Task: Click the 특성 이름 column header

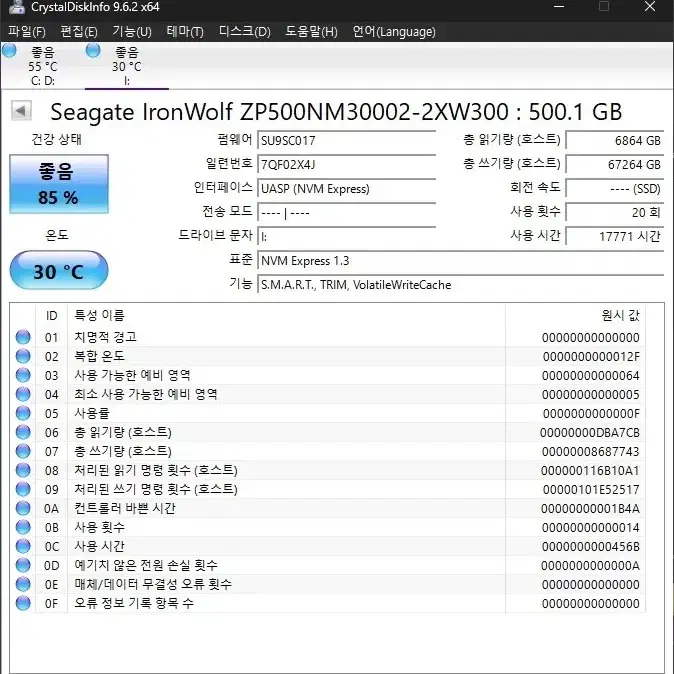Action: [286, 316]
